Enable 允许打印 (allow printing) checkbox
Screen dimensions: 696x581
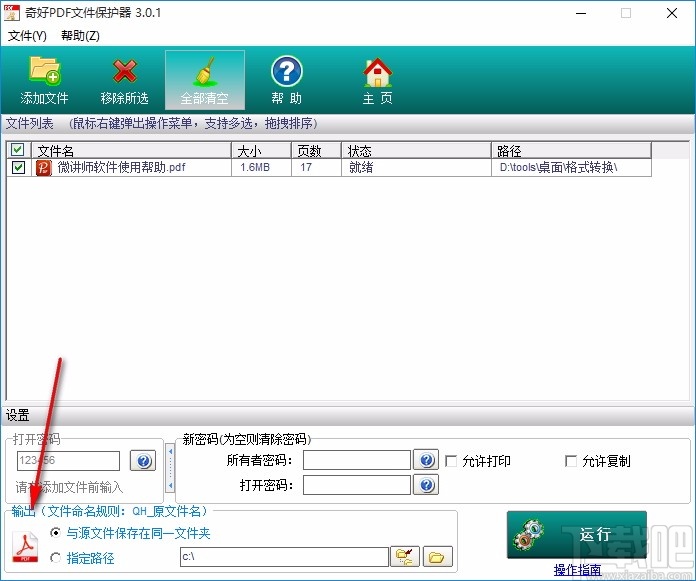coord(451,461)
